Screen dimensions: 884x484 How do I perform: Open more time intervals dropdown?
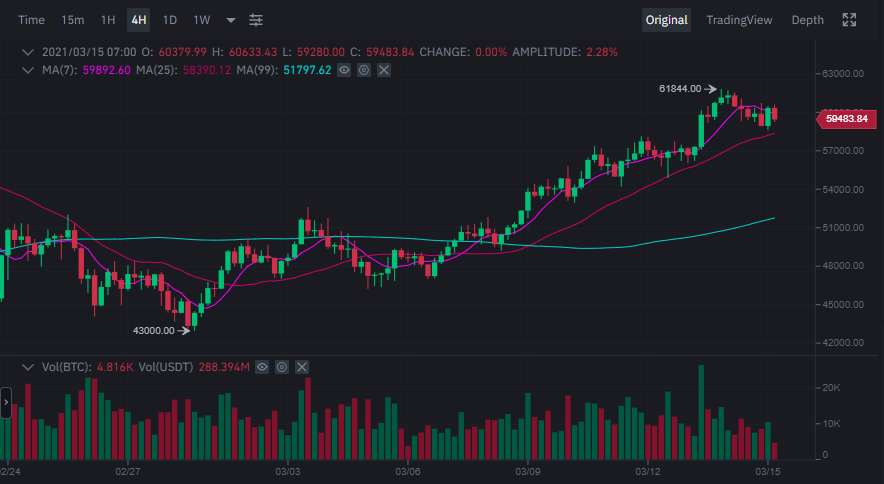coord(231,20)
